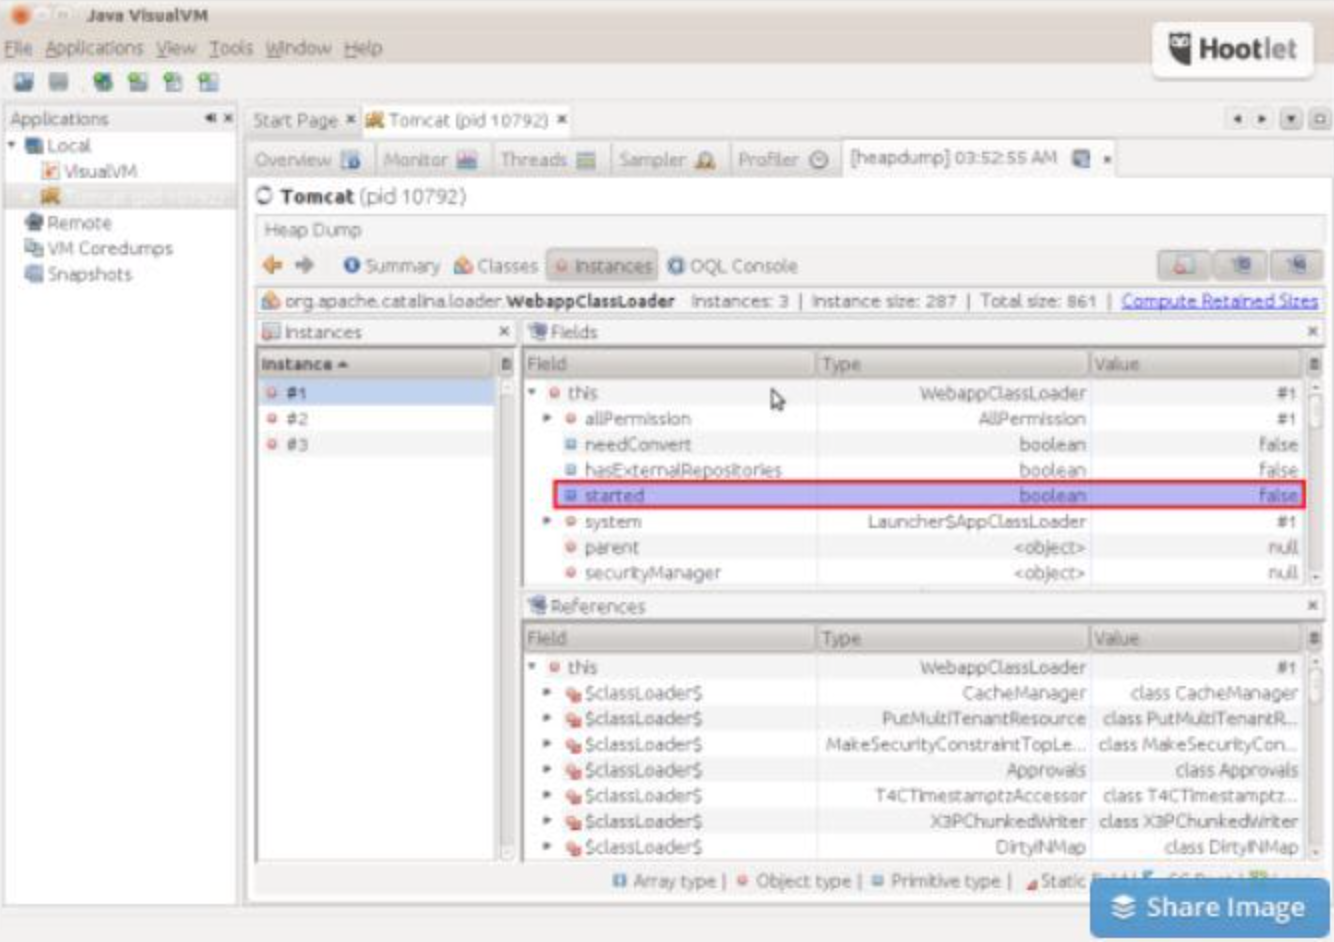Select the hasExternalRepositories field row

[914, 470]
